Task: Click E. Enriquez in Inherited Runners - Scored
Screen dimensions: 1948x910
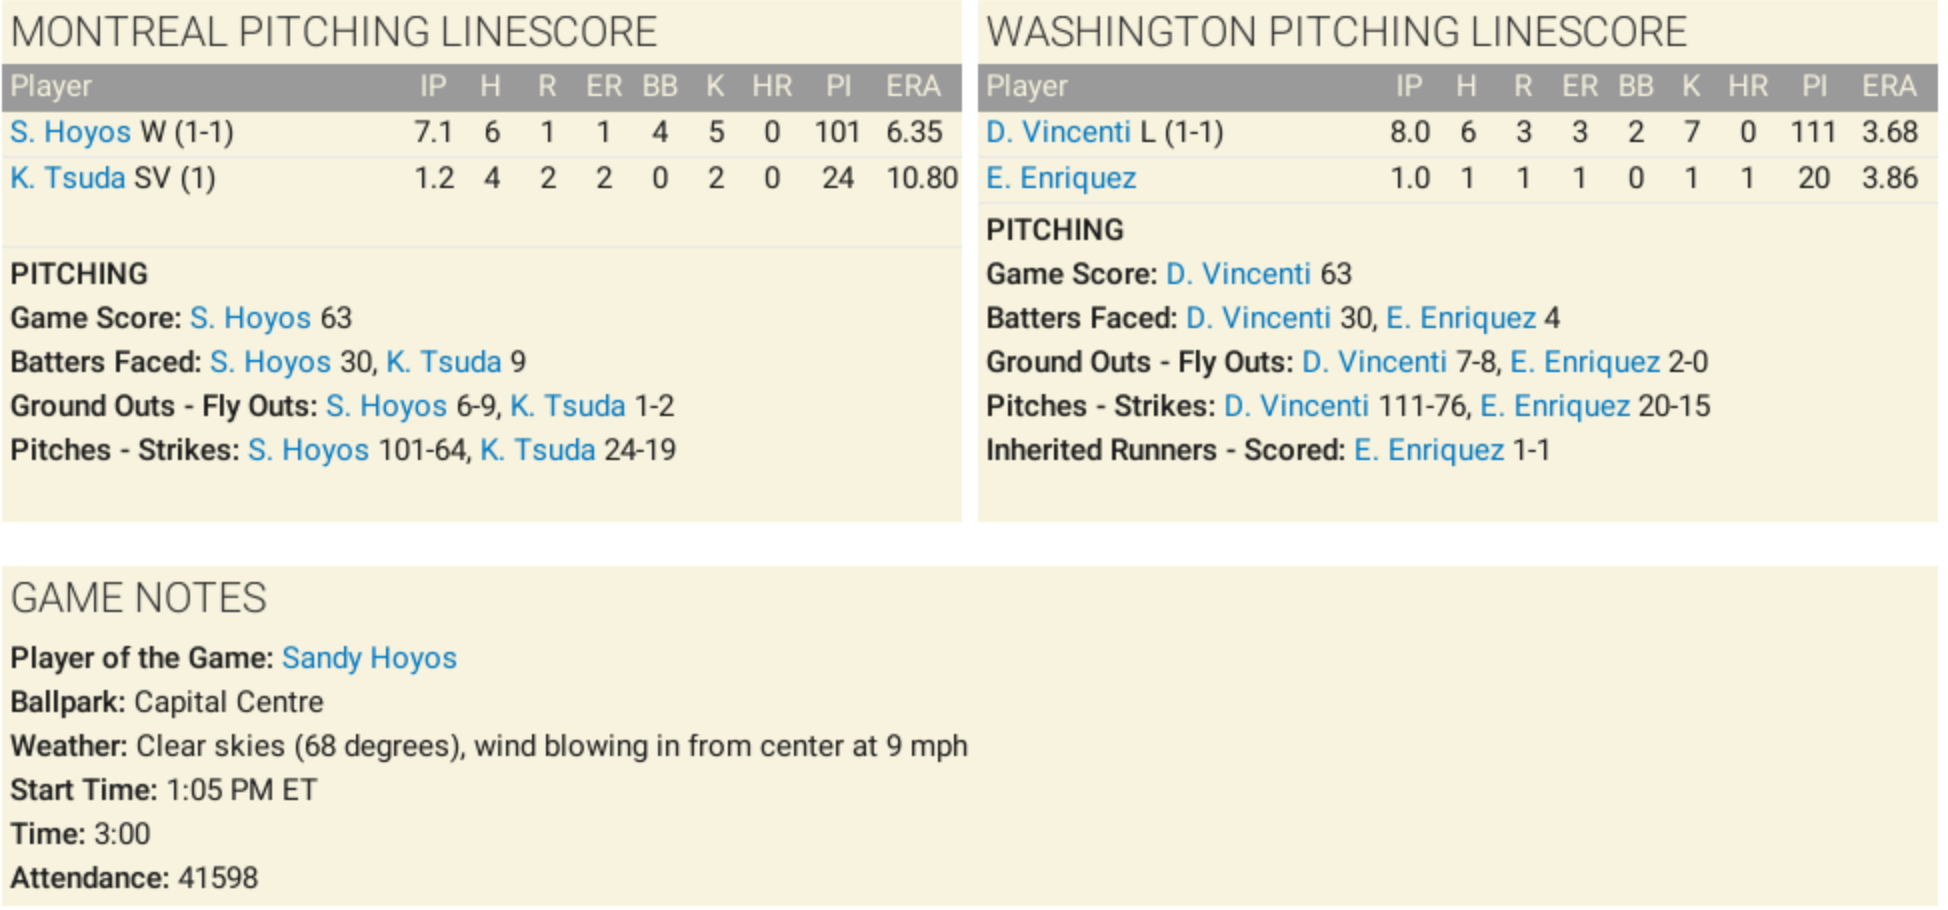Action: 1429,450
